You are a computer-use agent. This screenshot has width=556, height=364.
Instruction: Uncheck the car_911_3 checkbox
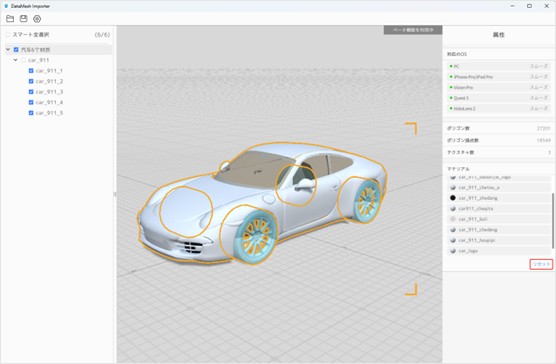pyautogui.click(x=31, y=92)
